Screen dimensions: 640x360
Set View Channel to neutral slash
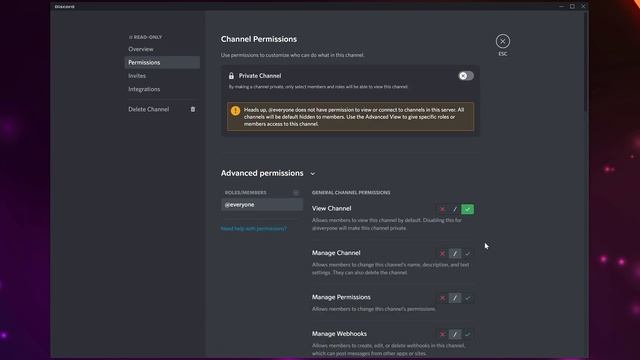455,209
